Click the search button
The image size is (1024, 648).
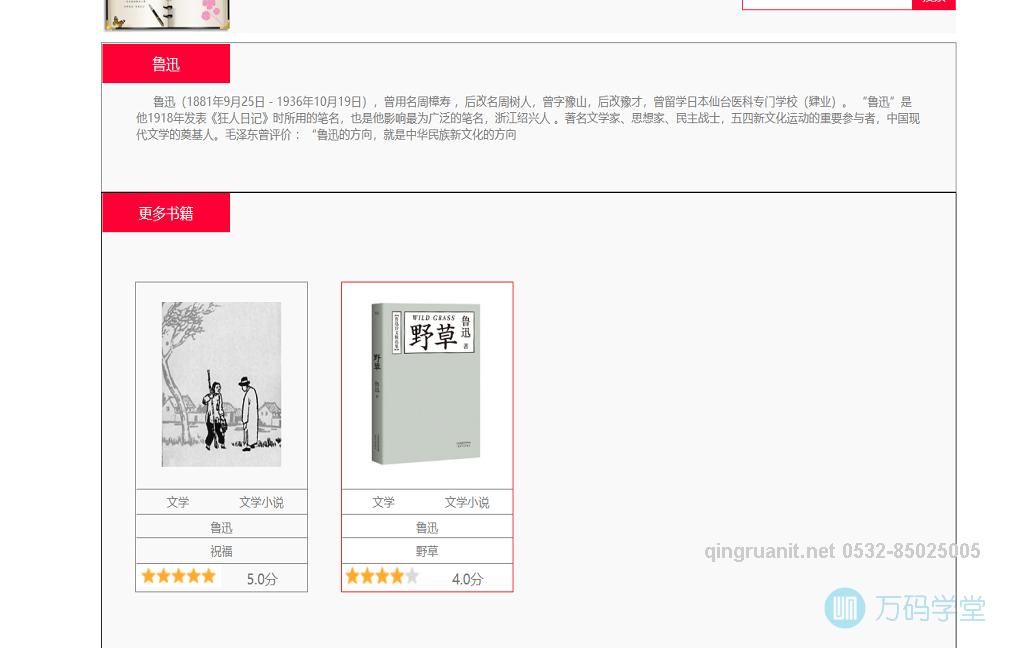[933, 1]
